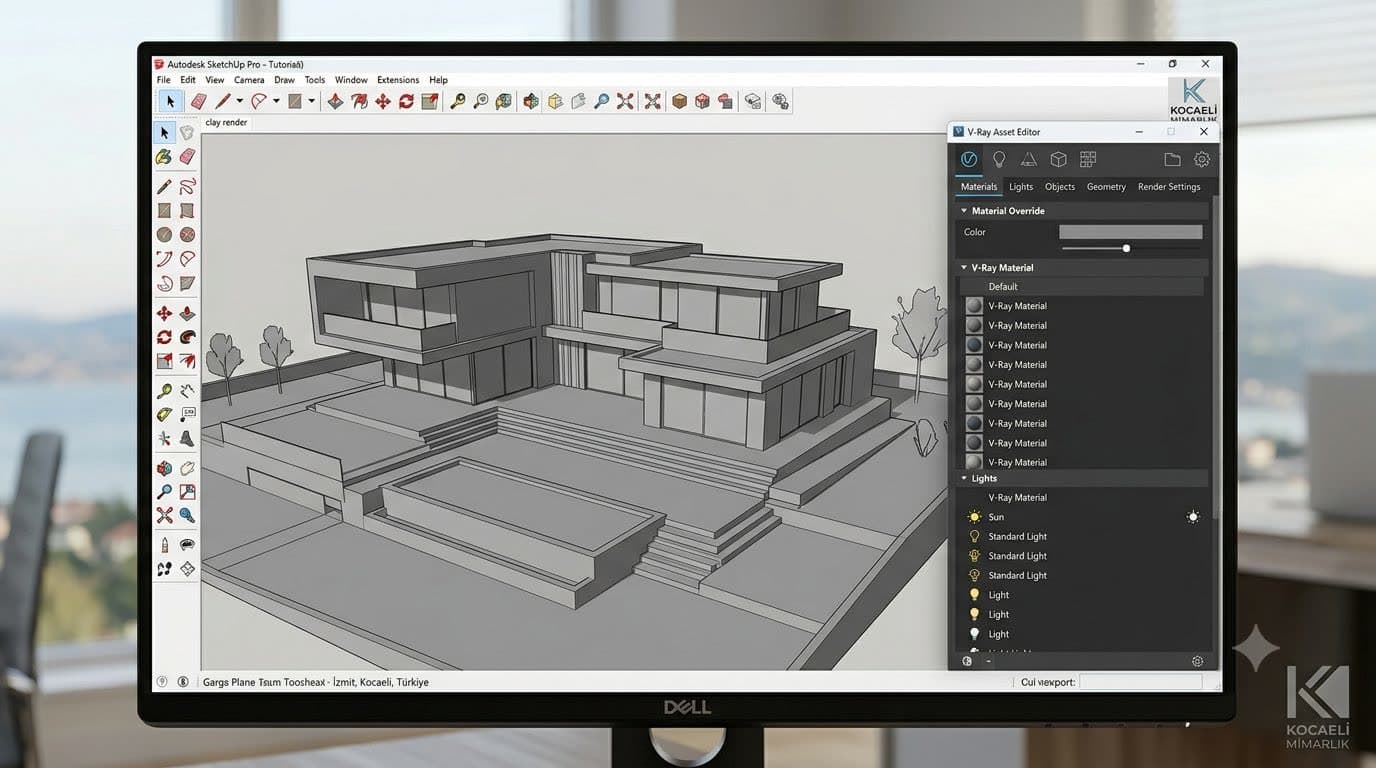Open the V-Ray geometry cone icon category

coord(1028,159)
